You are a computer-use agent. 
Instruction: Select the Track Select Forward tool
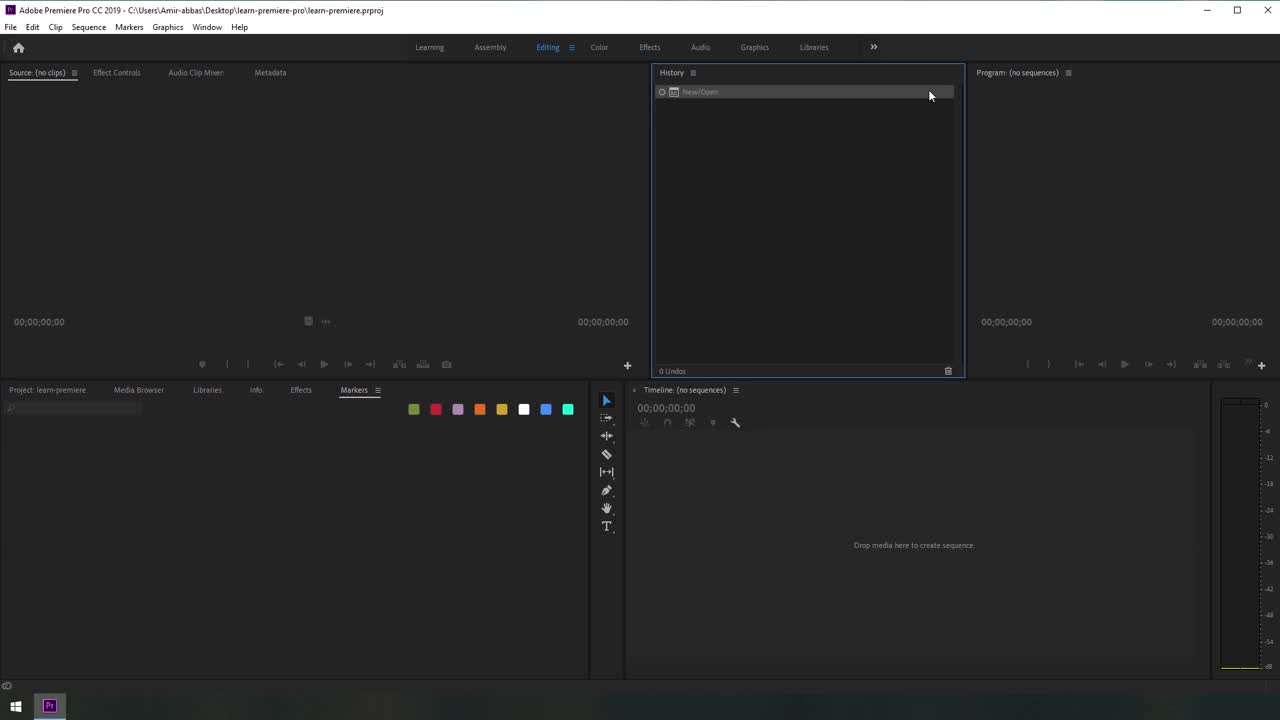pos(606,418)
